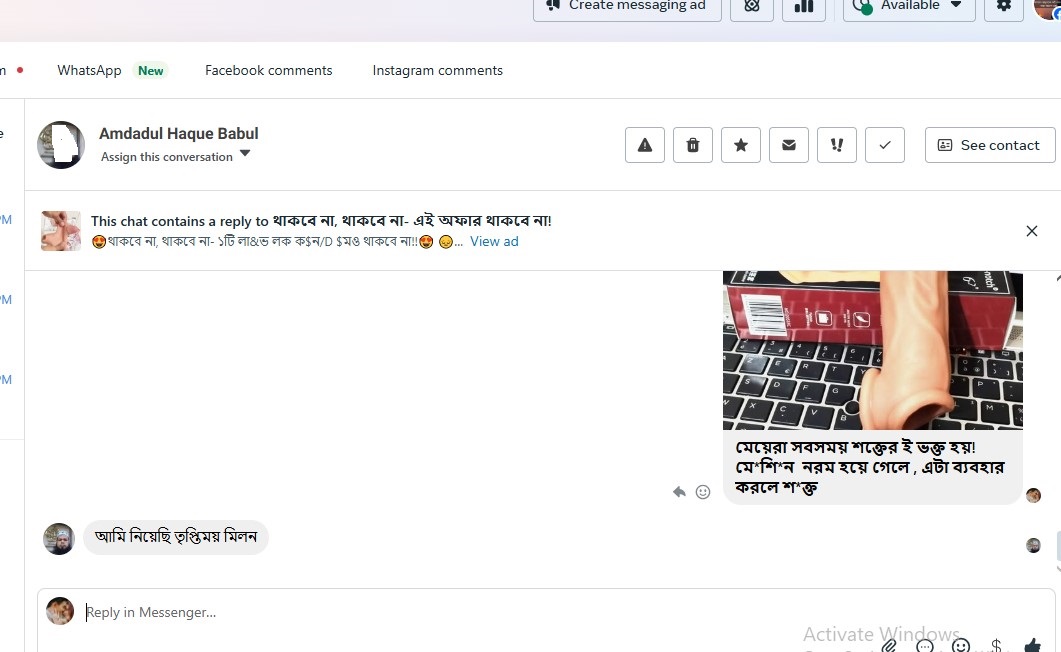Open the Insights bar chart icon
The width and height of the screenshot is (1061, 652).
click(803, 7)
